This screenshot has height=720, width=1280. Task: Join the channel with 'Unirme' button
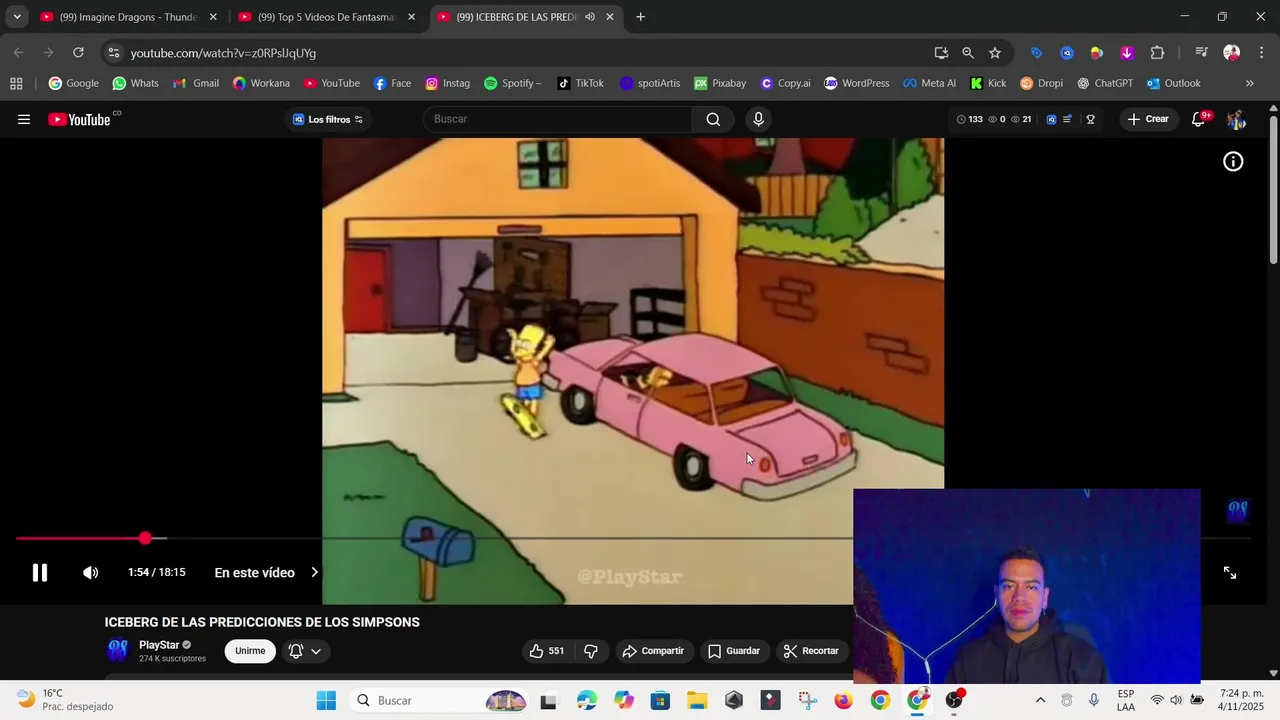(250, 651)
